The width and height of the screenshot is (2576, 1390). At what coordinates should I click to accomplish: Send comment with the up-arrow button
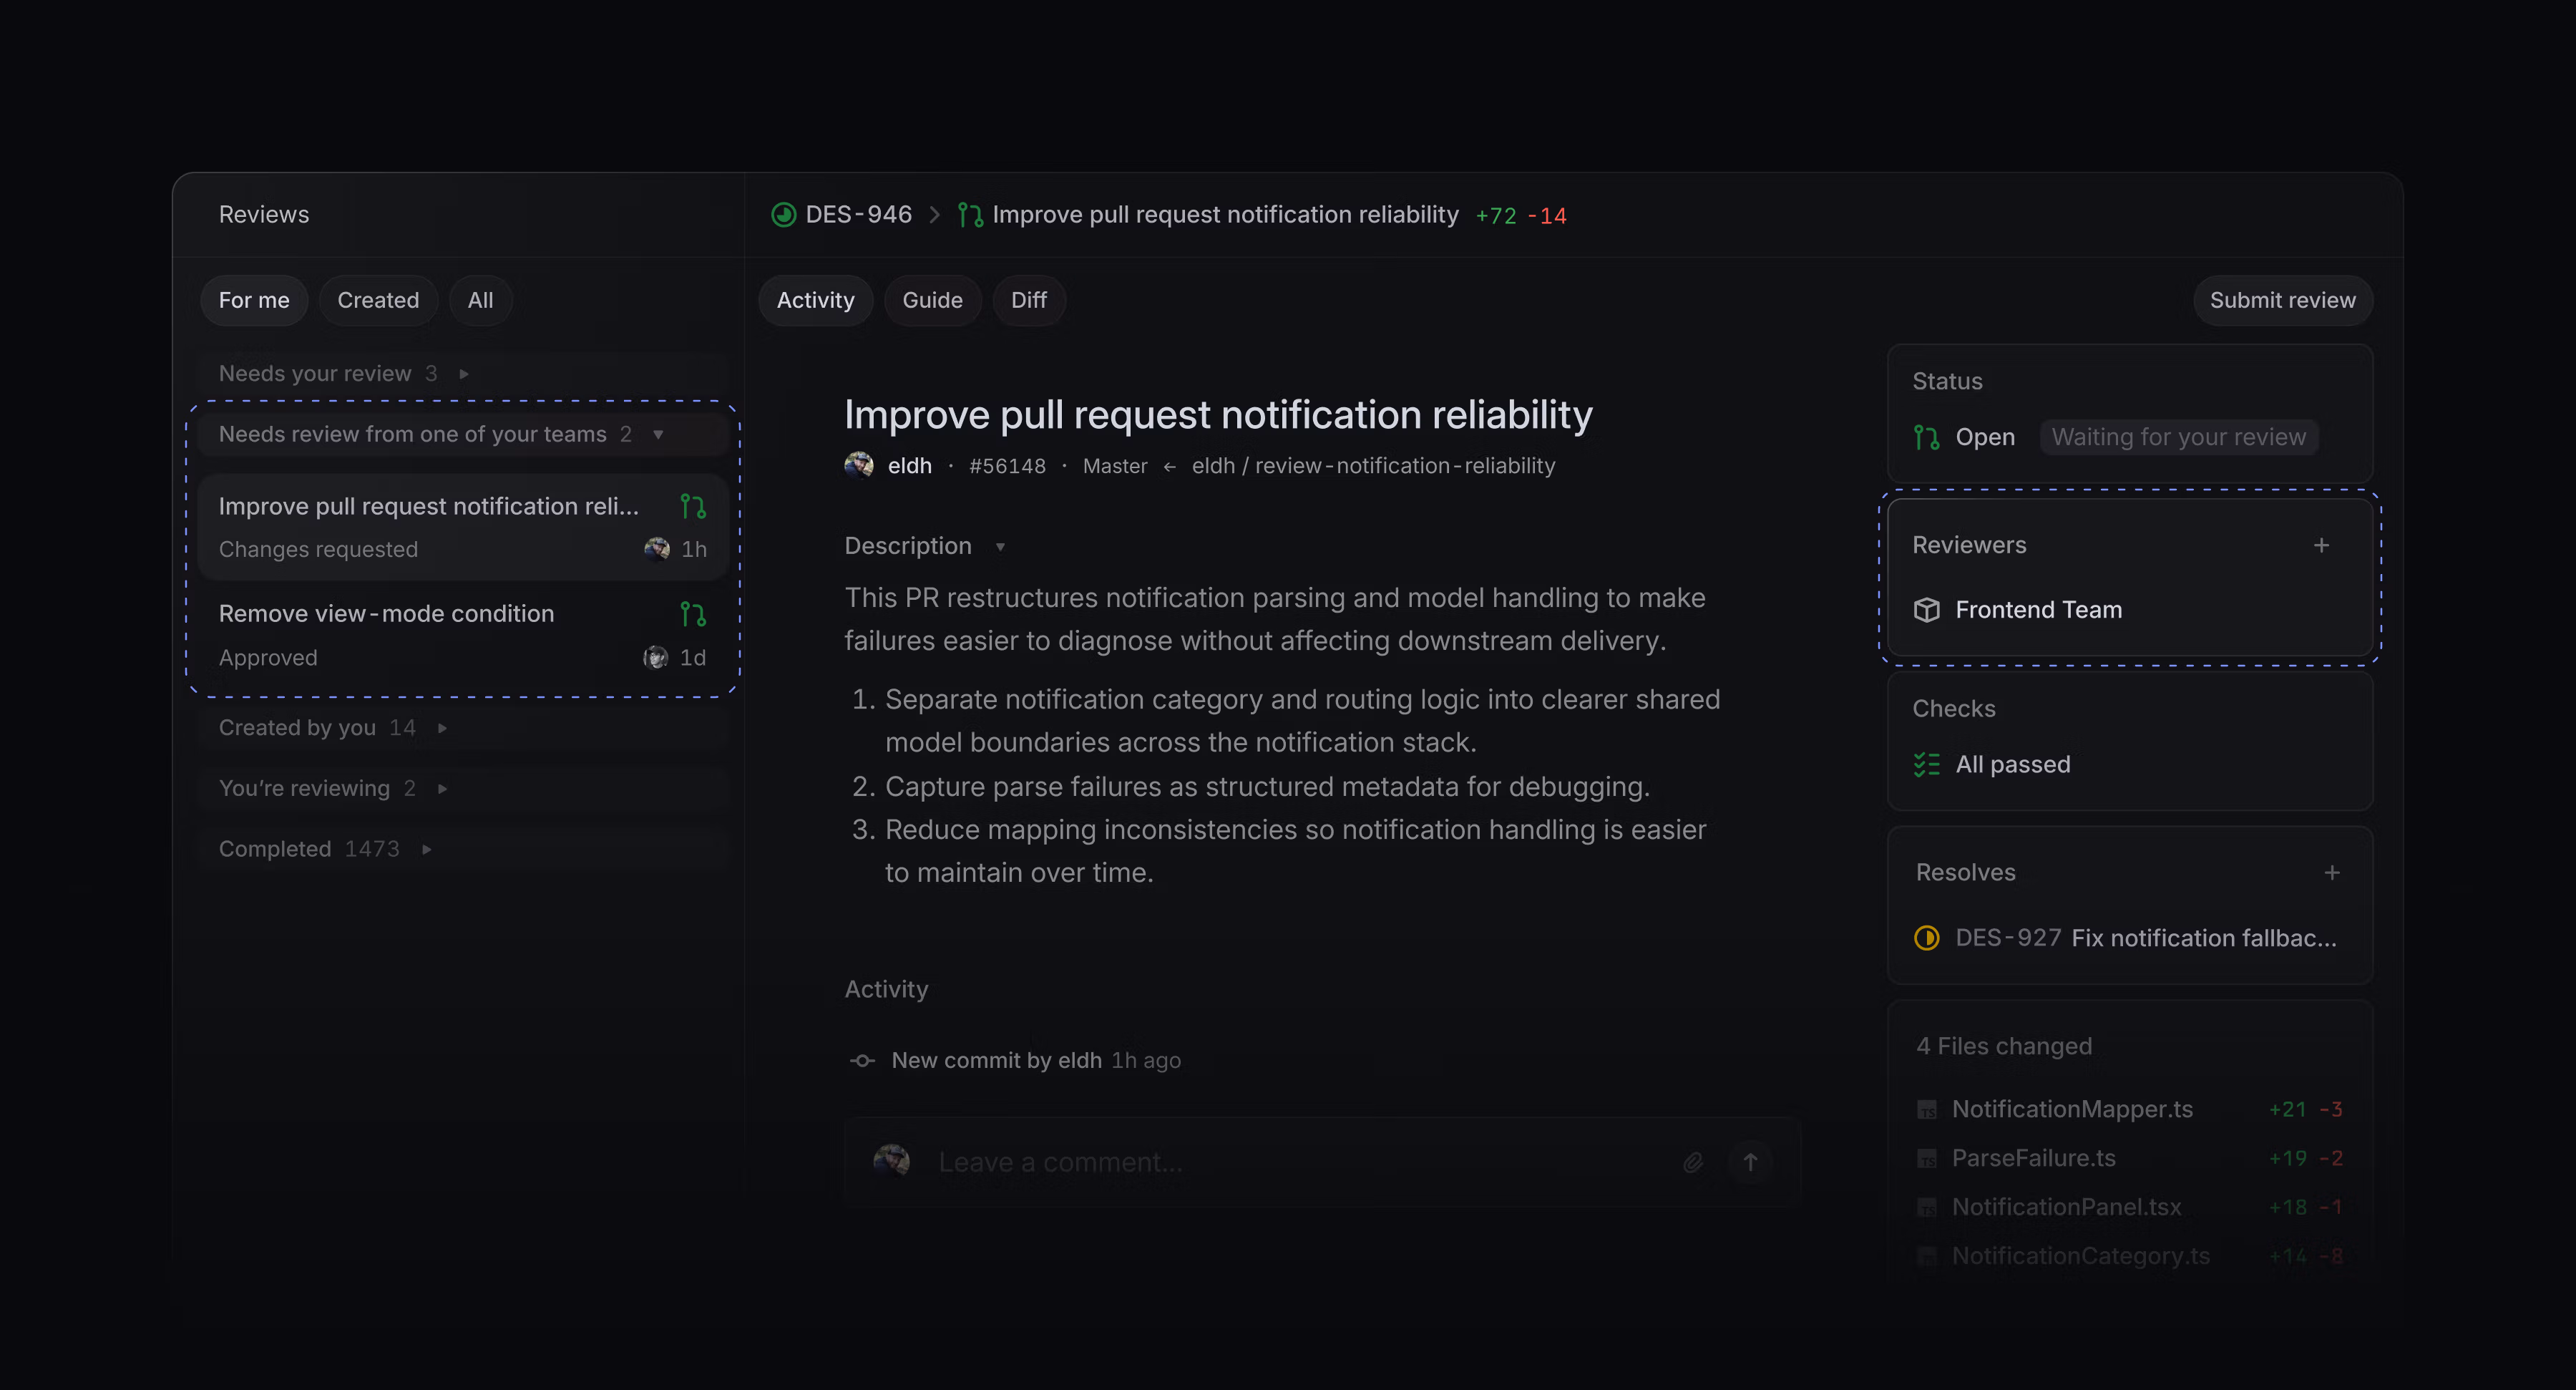(x=1750, y=1162)
